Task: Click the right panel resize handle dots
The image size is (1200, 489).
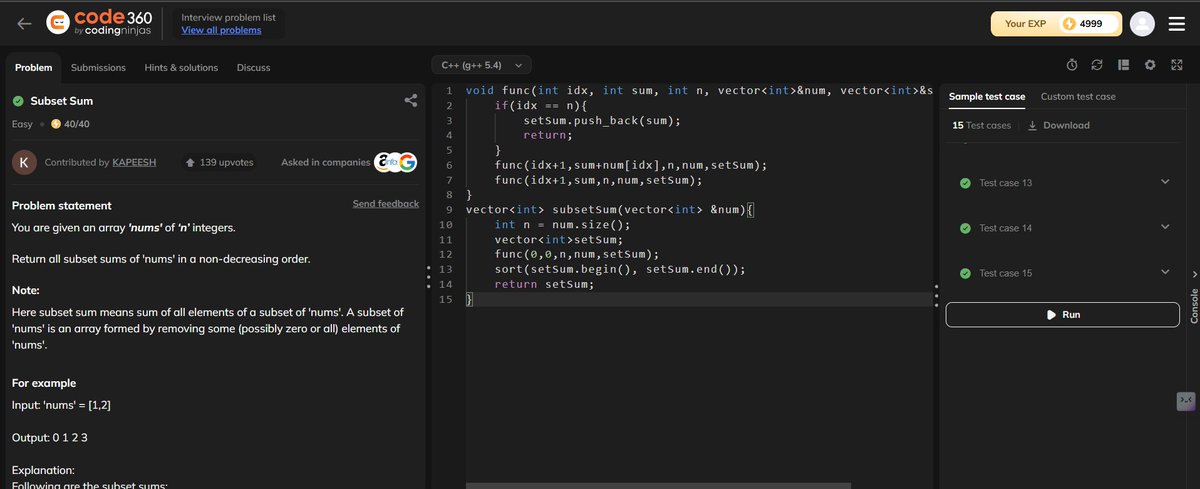Action: click(x=936, y=296)
